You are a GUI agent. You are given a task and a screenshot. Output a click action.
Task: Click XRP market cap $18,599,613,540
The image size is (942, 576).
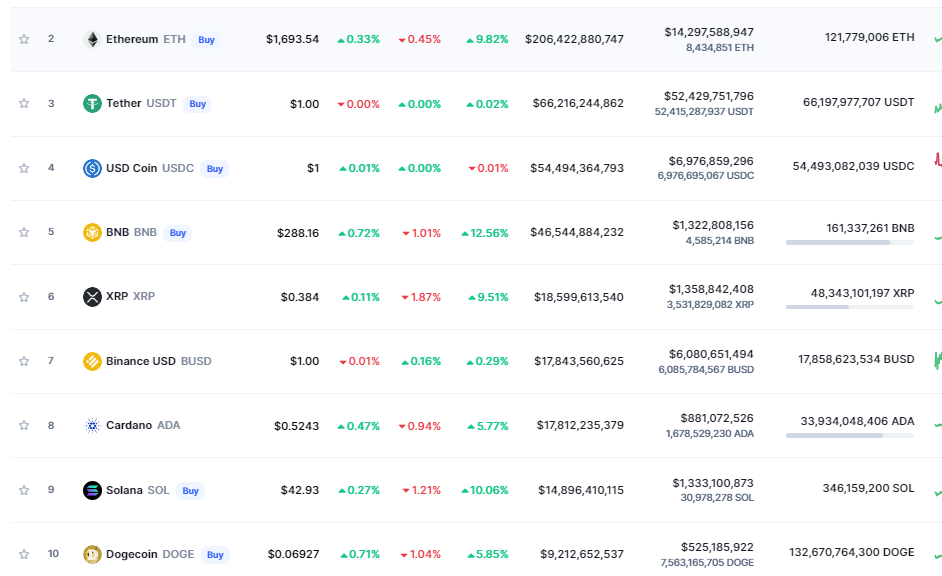point(579,297)
